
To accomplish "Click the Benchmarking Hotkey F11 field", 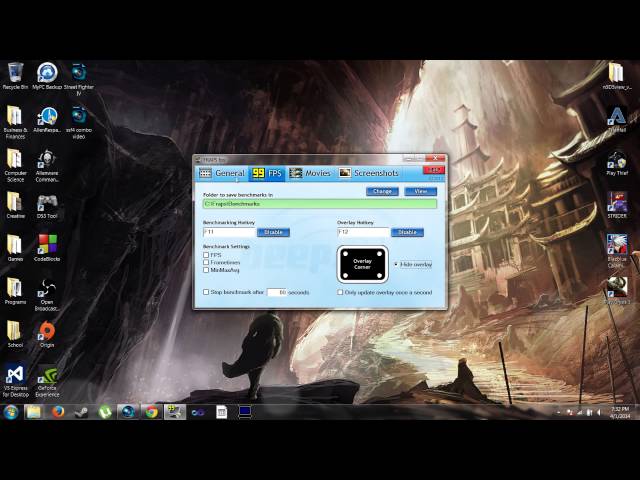I will pyautogui.click(x=229, y=232).
